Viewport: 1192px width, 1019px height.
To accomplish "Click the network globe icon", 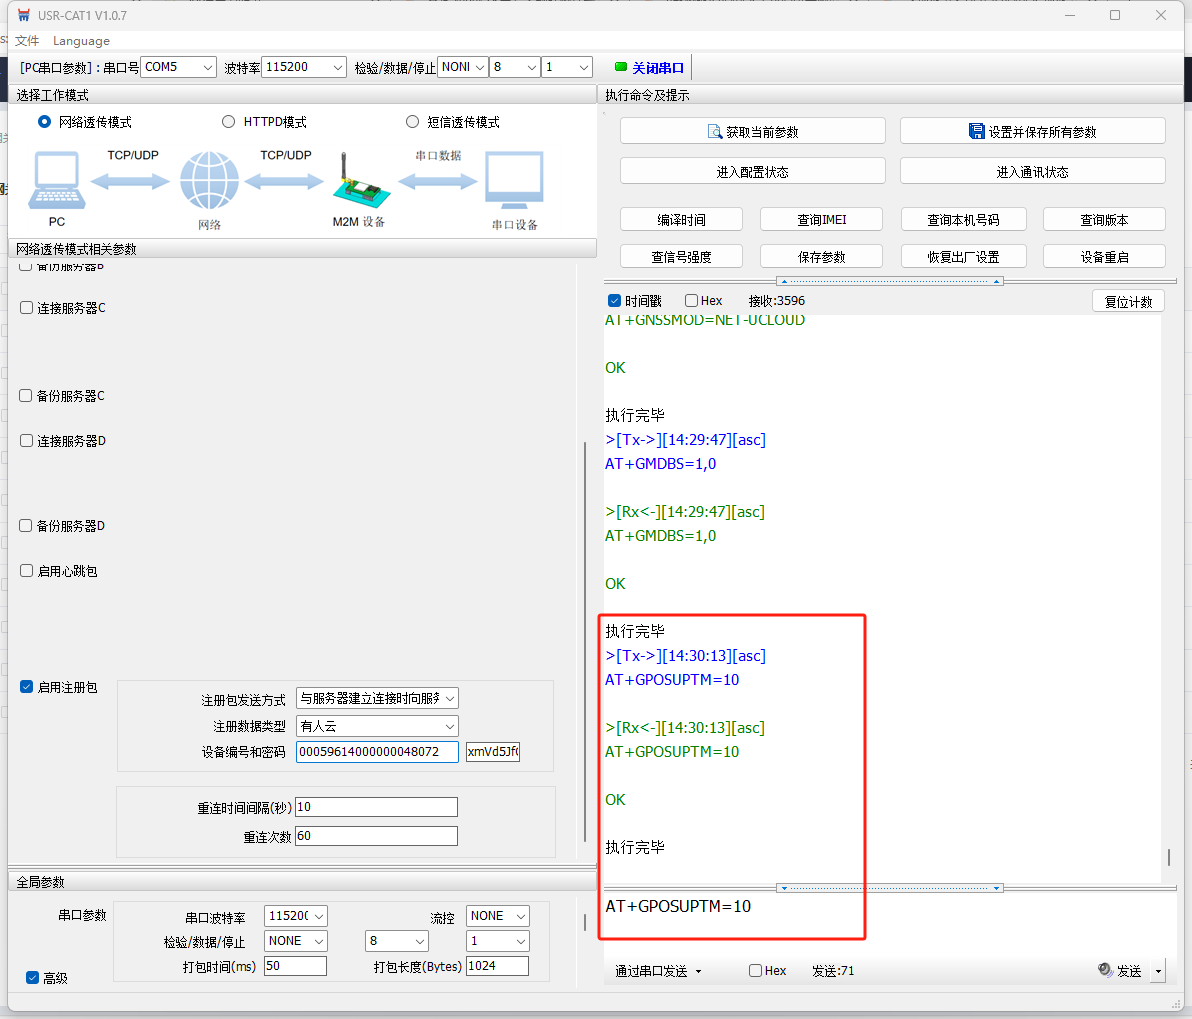I will (209, 181).
